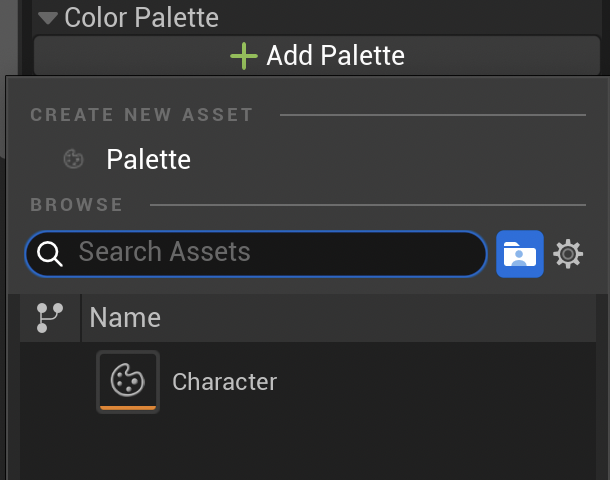Click the palette icon beside Palette entry

(x=72, y=159)
